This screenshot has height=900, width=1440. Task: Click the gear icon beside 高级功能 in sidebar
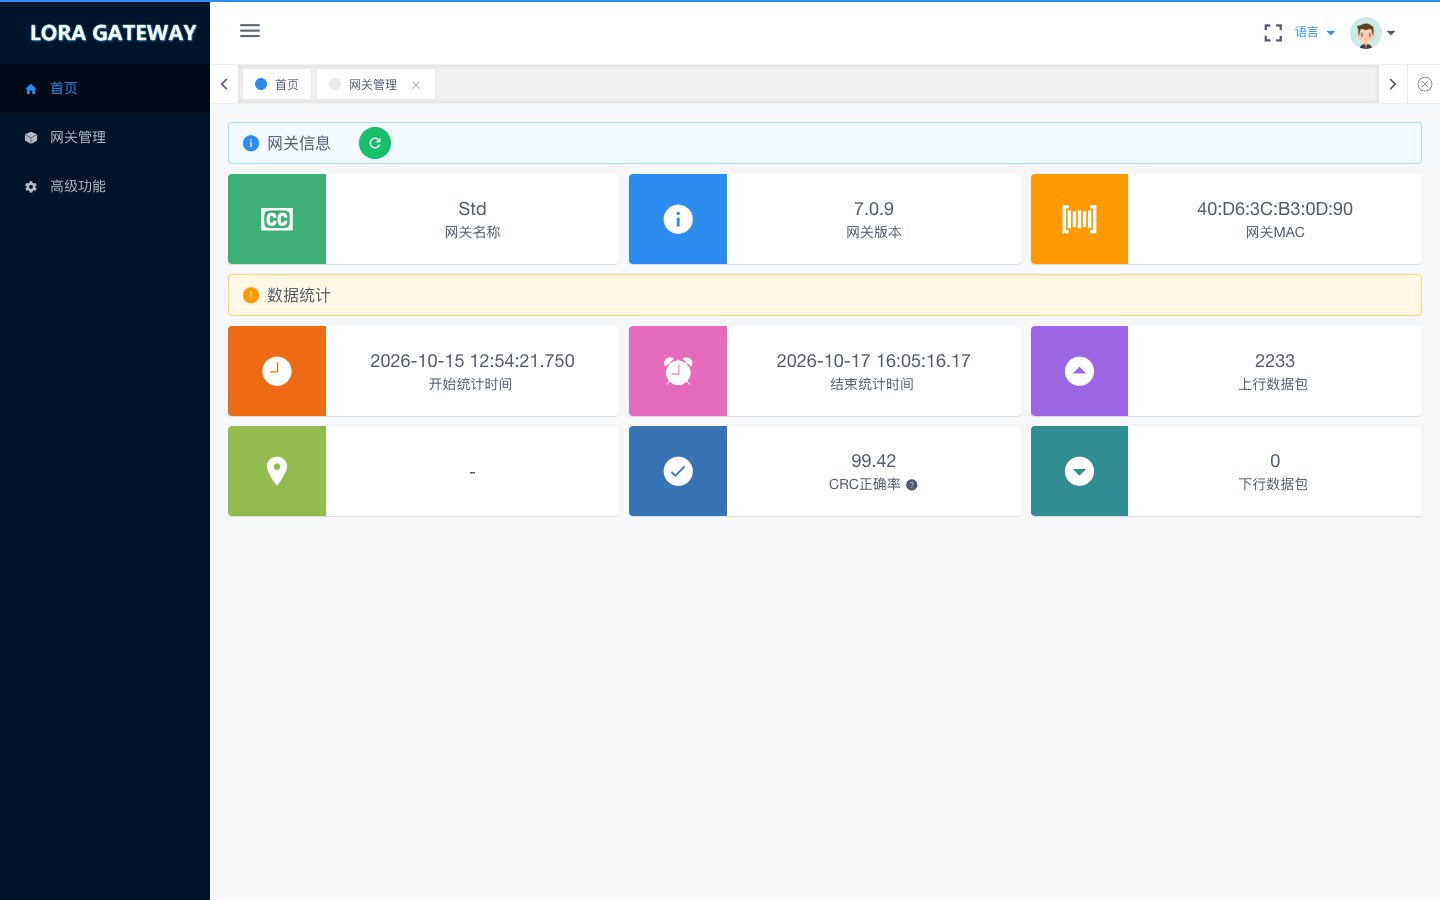pos(31,187)
